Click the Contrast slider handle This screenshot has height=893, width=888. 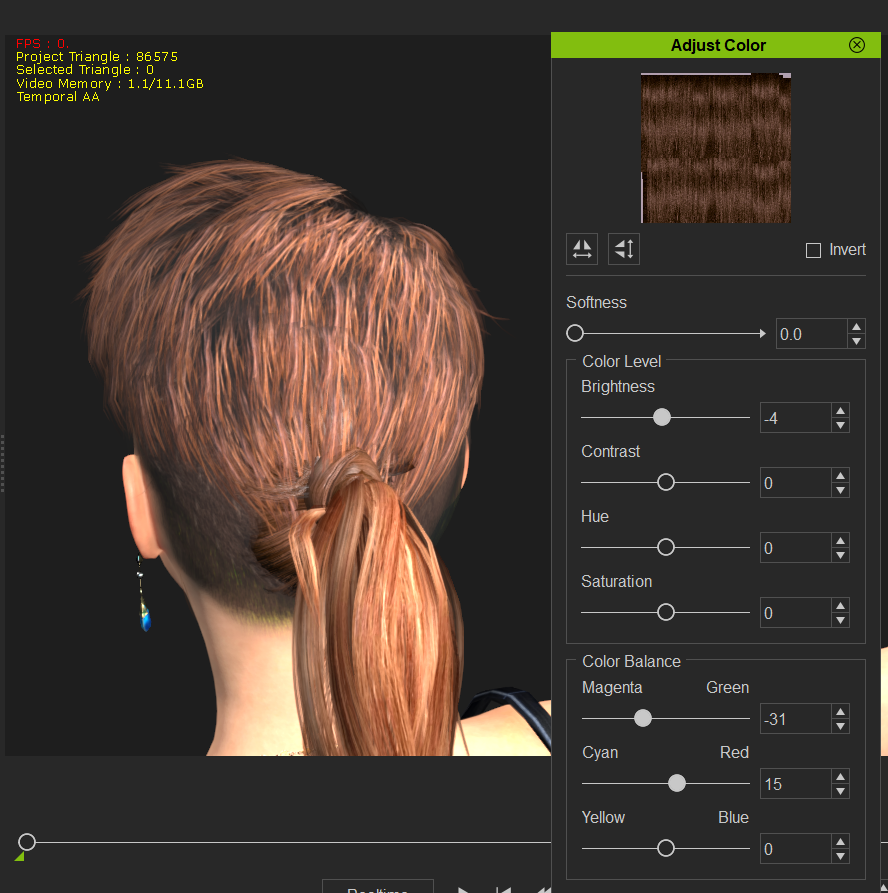pos(666,482)
